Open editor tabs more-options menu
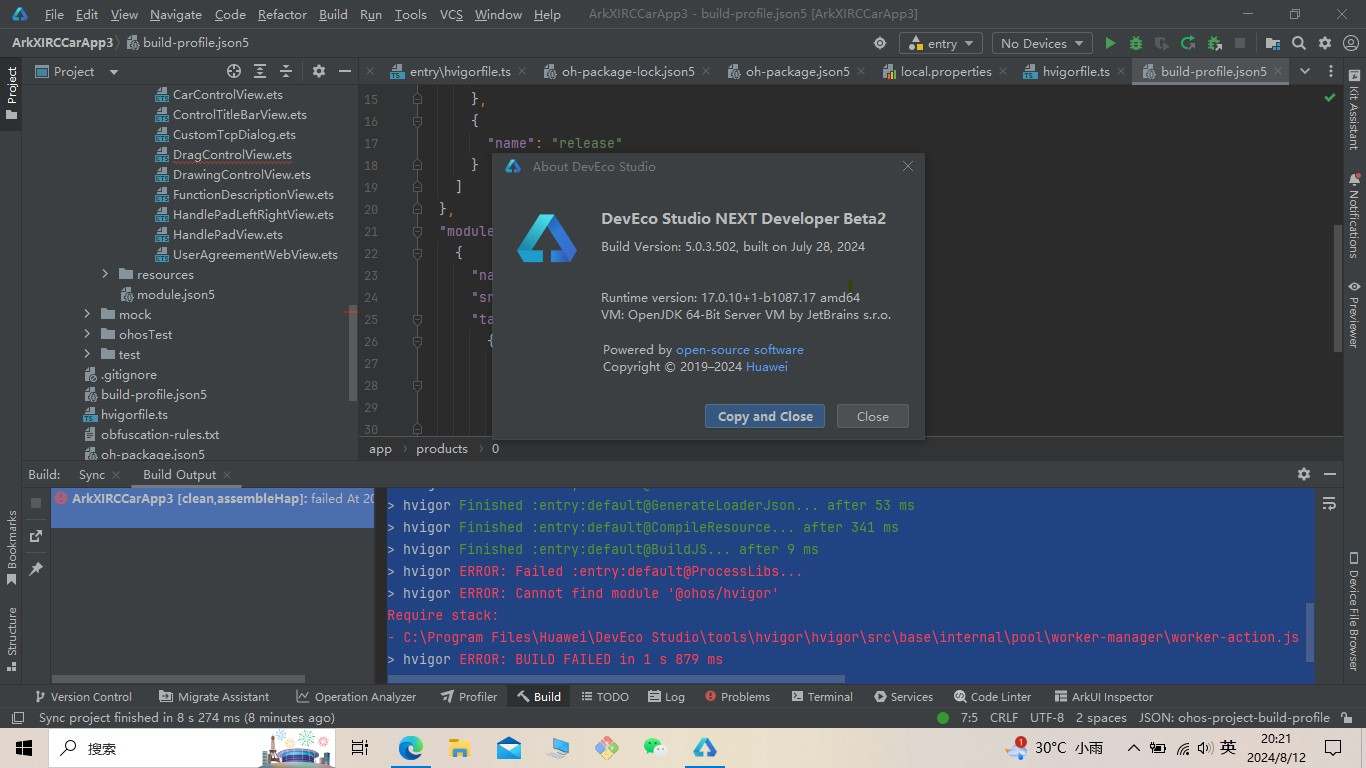 point(1330,71)
